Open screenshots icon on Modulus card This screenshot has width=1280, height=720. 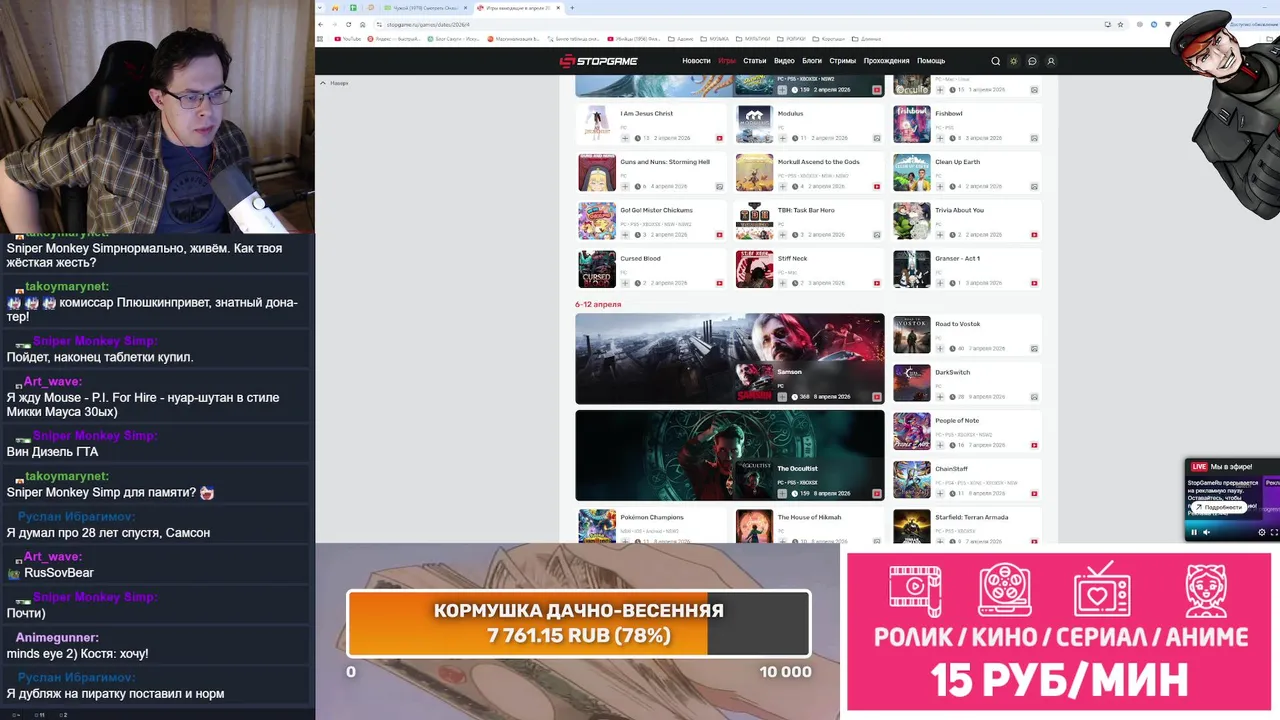pyautogui.click(x=877, y=138)
